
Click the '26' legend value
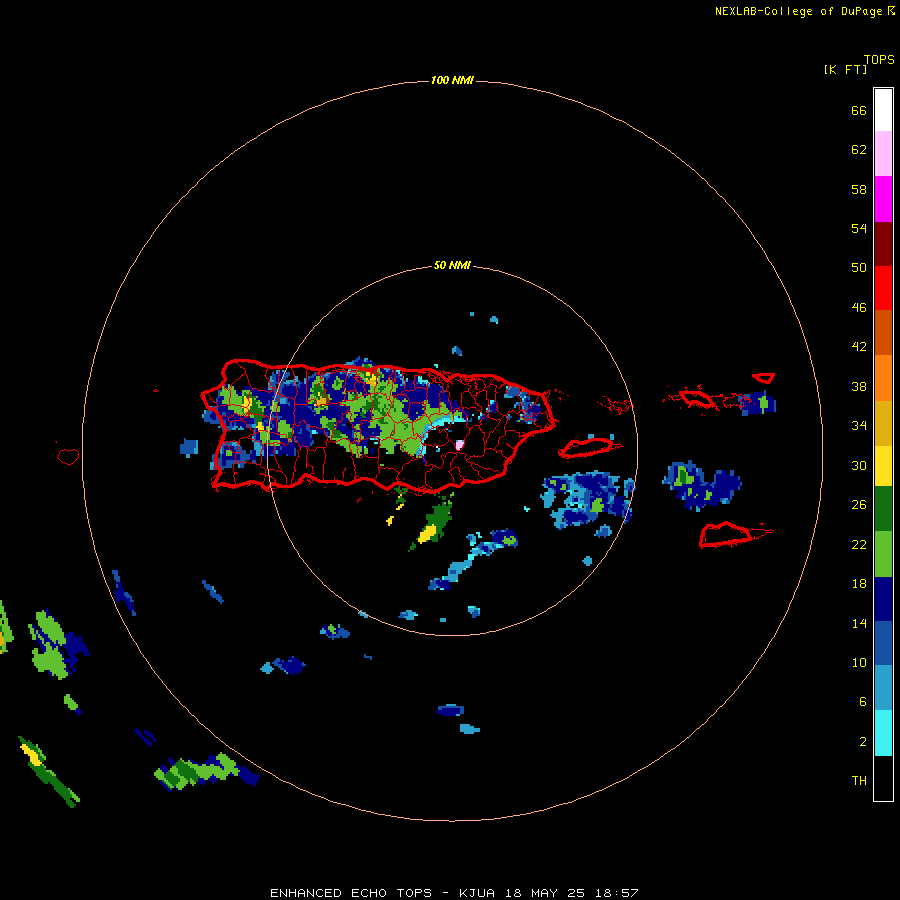pyautogui.click(x=859, y=505)
